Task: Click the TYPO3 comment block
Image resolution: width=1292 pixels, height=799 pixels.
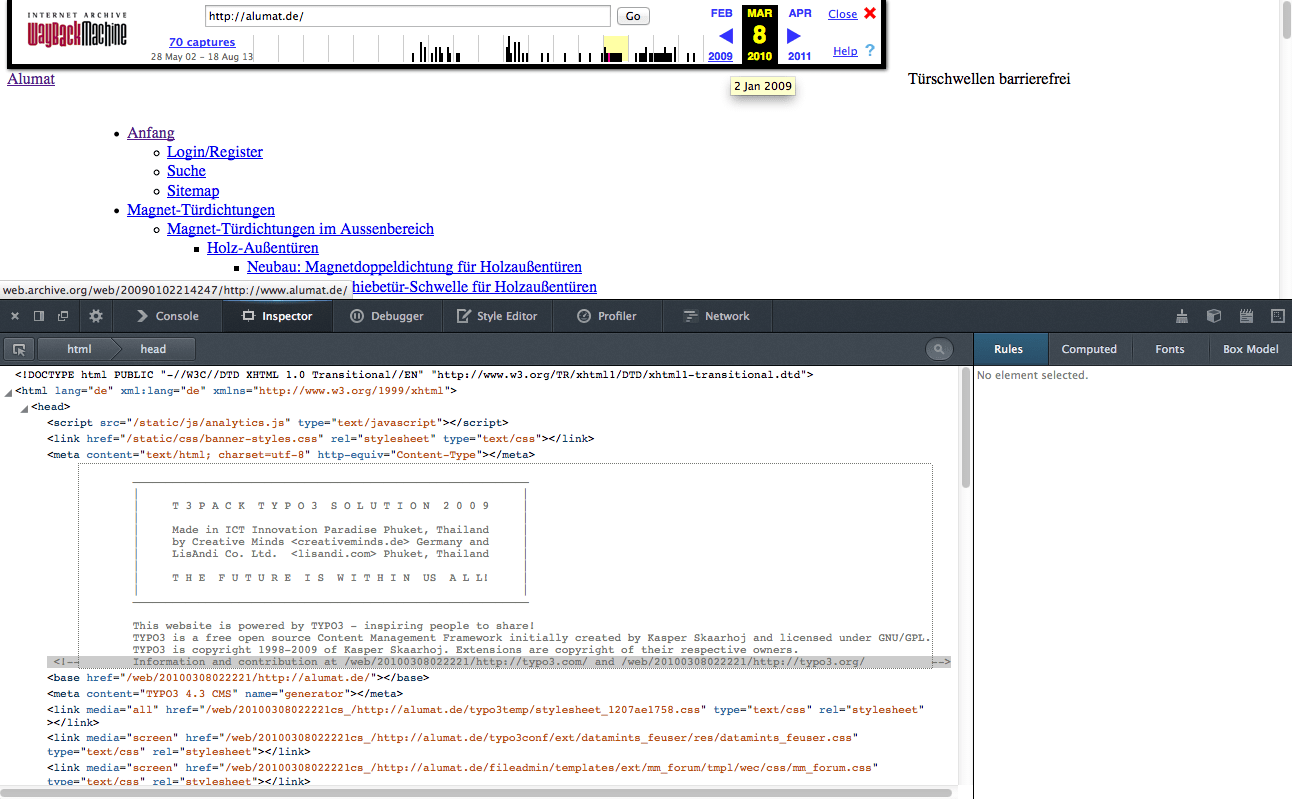Action: pos(505,566)
